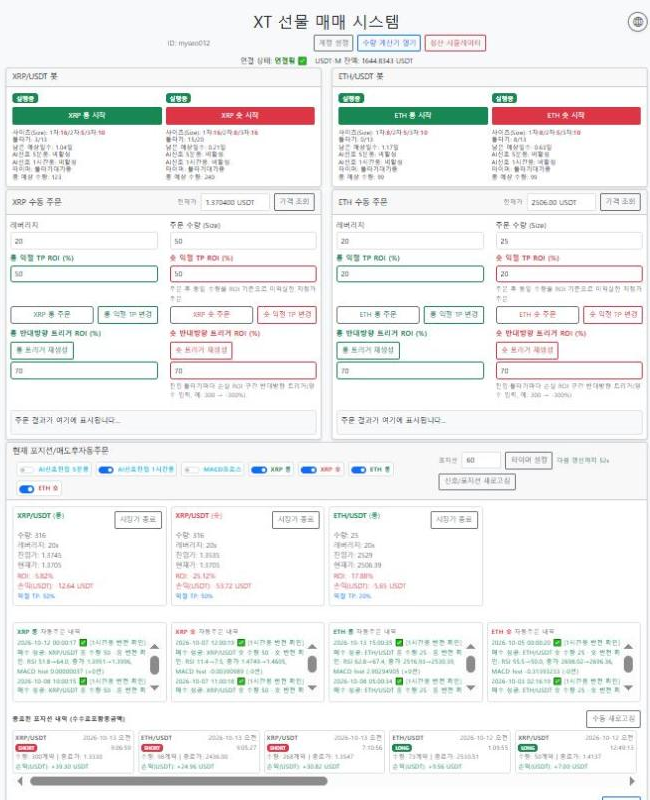Focus ETH 숏 반대방향 트리거 ROI field
This screenshot has height=800, width=650.
click(x=569, y=371)
